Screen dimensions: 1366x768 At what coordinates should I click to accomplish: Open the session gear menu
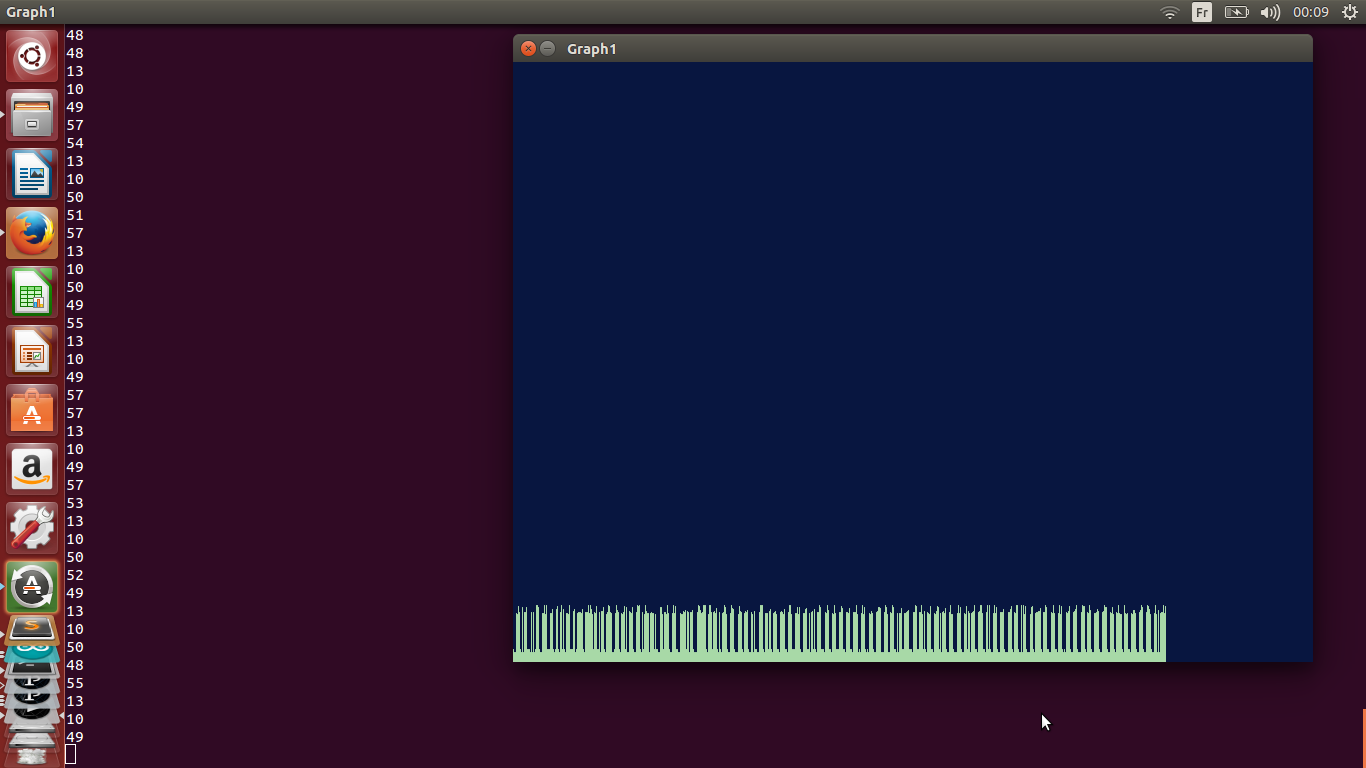click(1349, 12)
